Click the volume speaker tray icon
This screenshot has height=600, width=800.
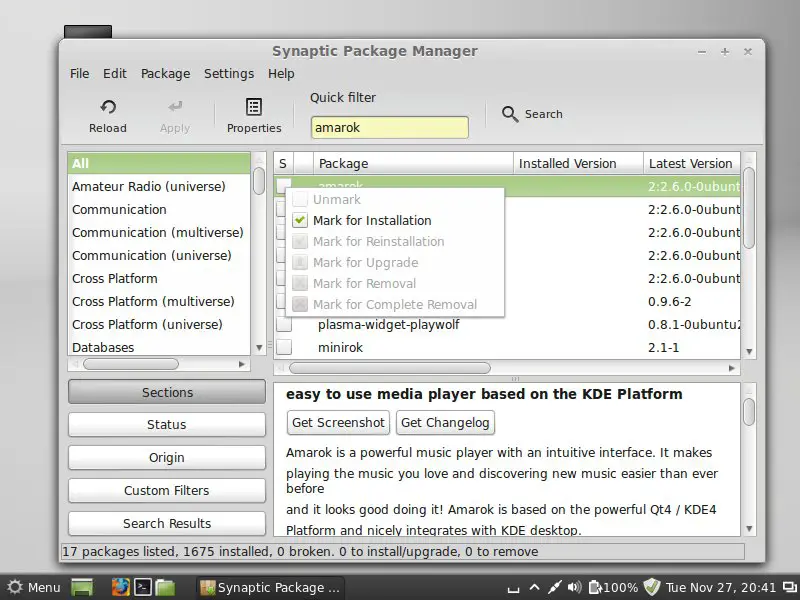tap(574, 587)
